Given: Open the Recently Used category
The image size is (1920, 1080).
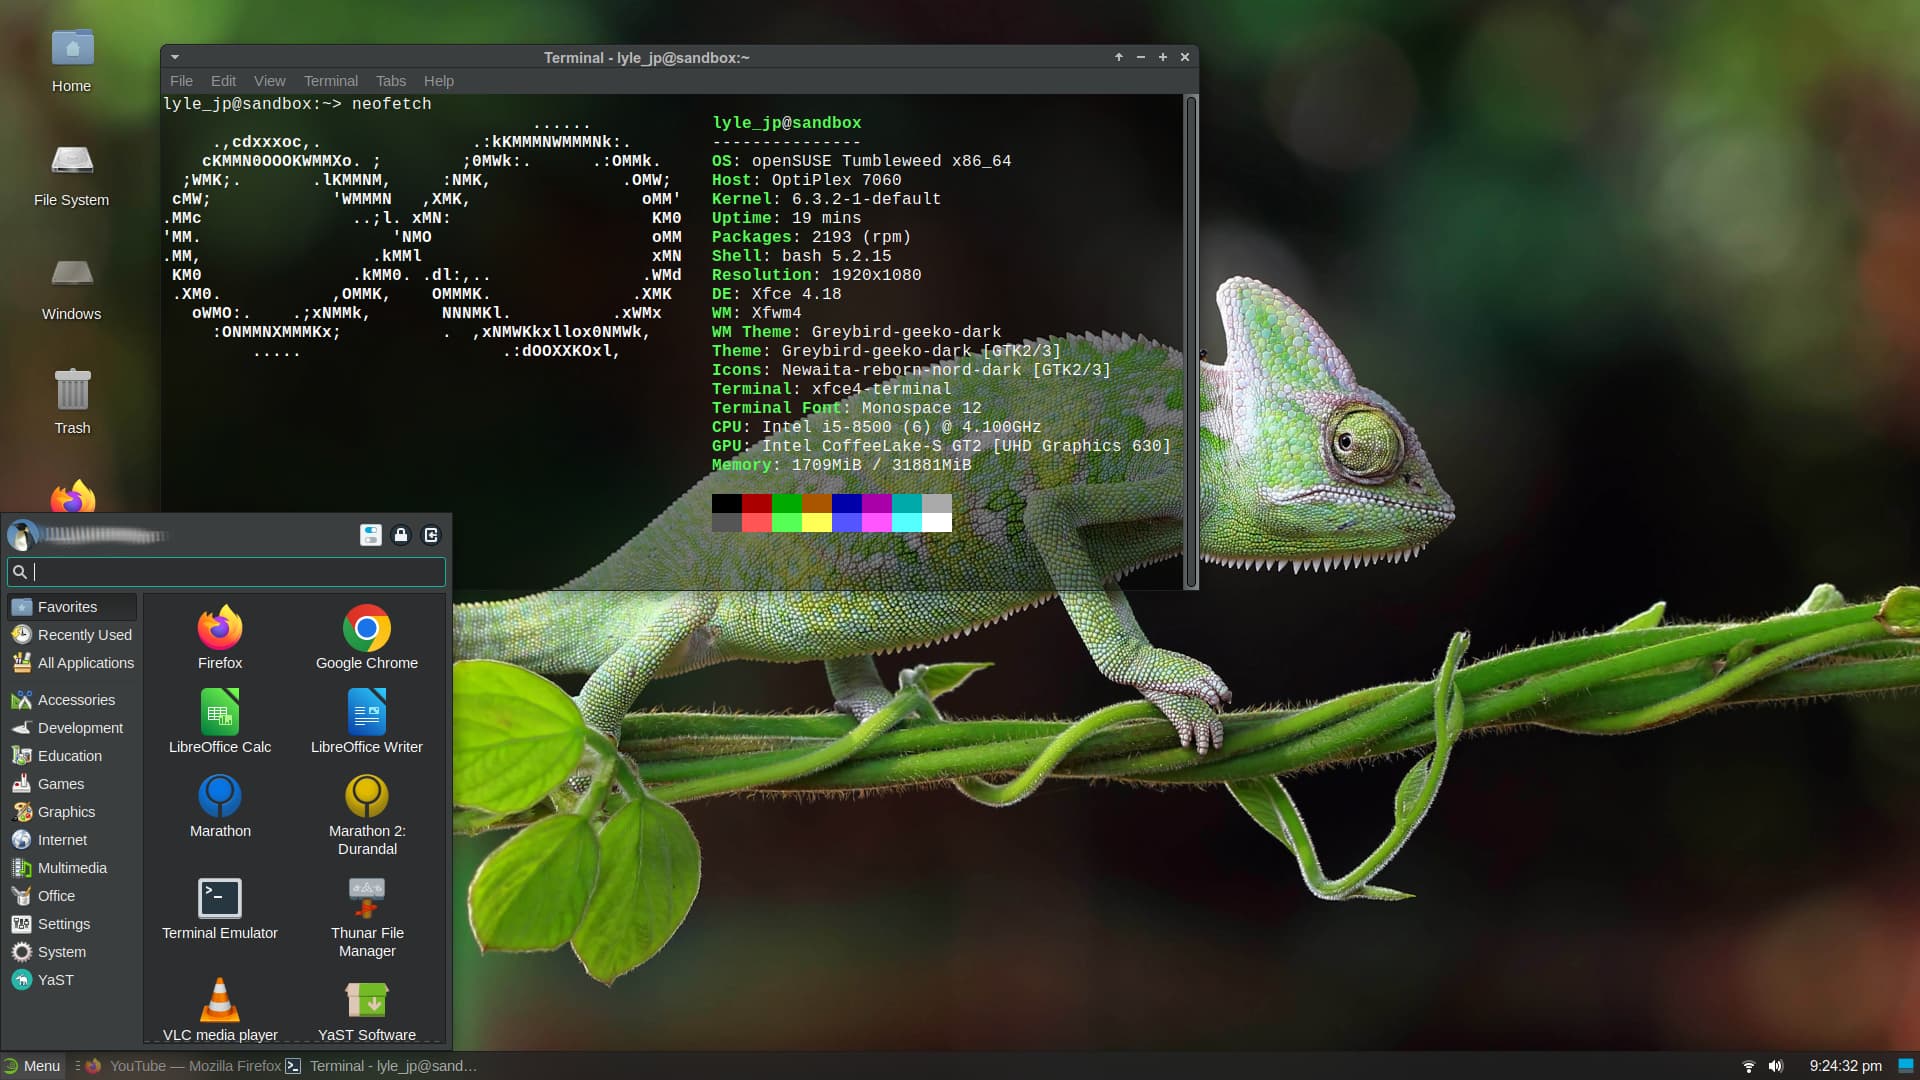Looking at the screenshot, I should click(84, 635).
